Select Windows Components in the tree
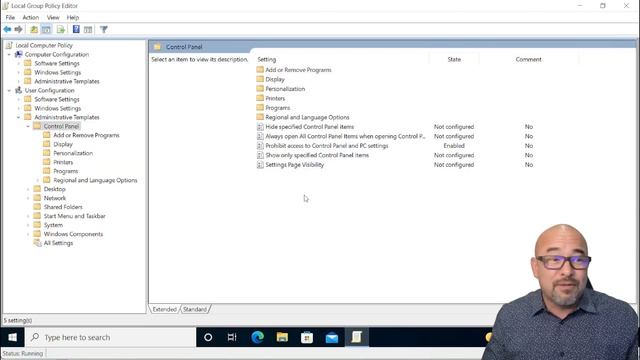Viewport: 640px width, 360px height. pyautogui.click(x=73, y=234)
